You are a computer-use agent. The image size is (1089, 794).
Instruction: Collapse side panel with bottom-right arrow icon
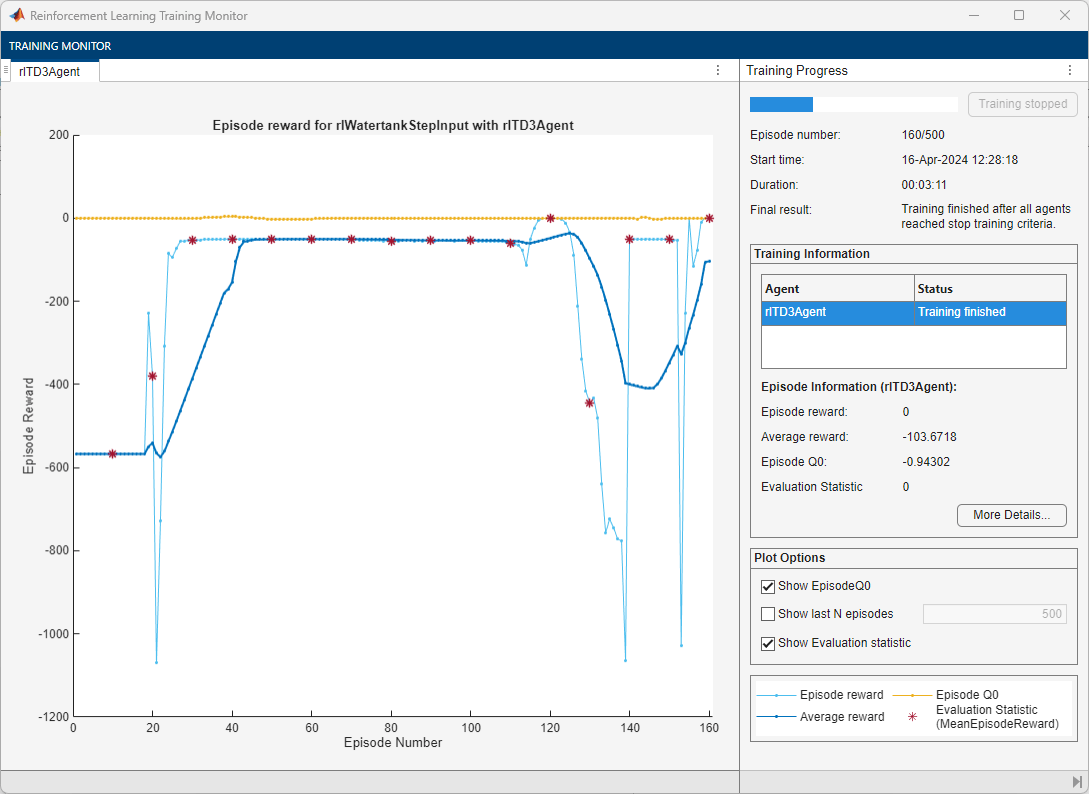coord(1077,782)
